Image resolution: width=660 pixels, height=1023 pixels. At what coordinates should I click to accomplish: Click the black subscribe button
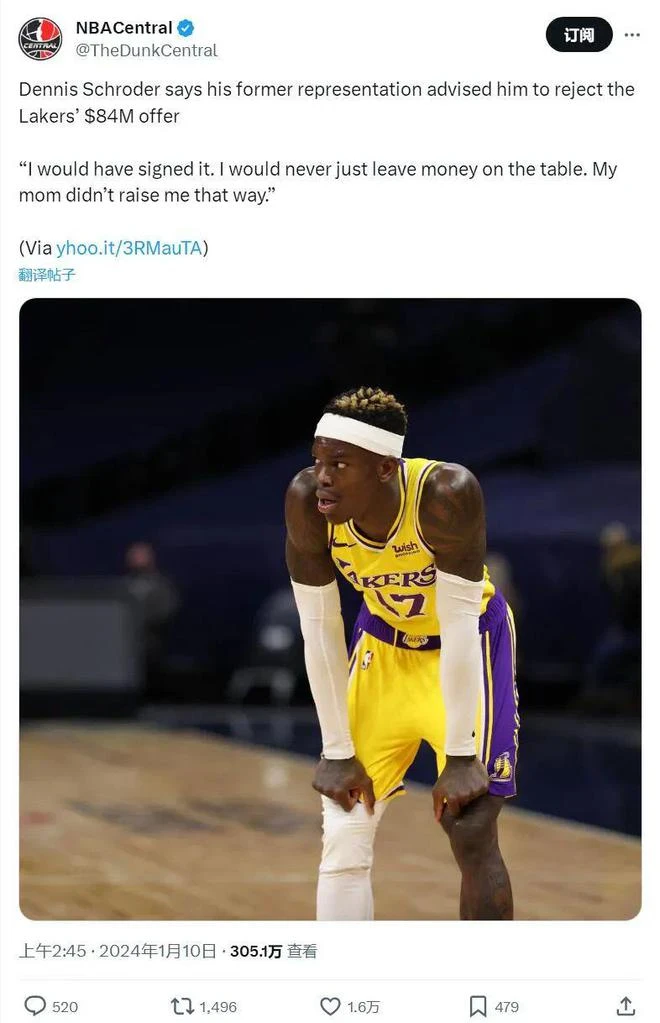[x=579, y=35]
